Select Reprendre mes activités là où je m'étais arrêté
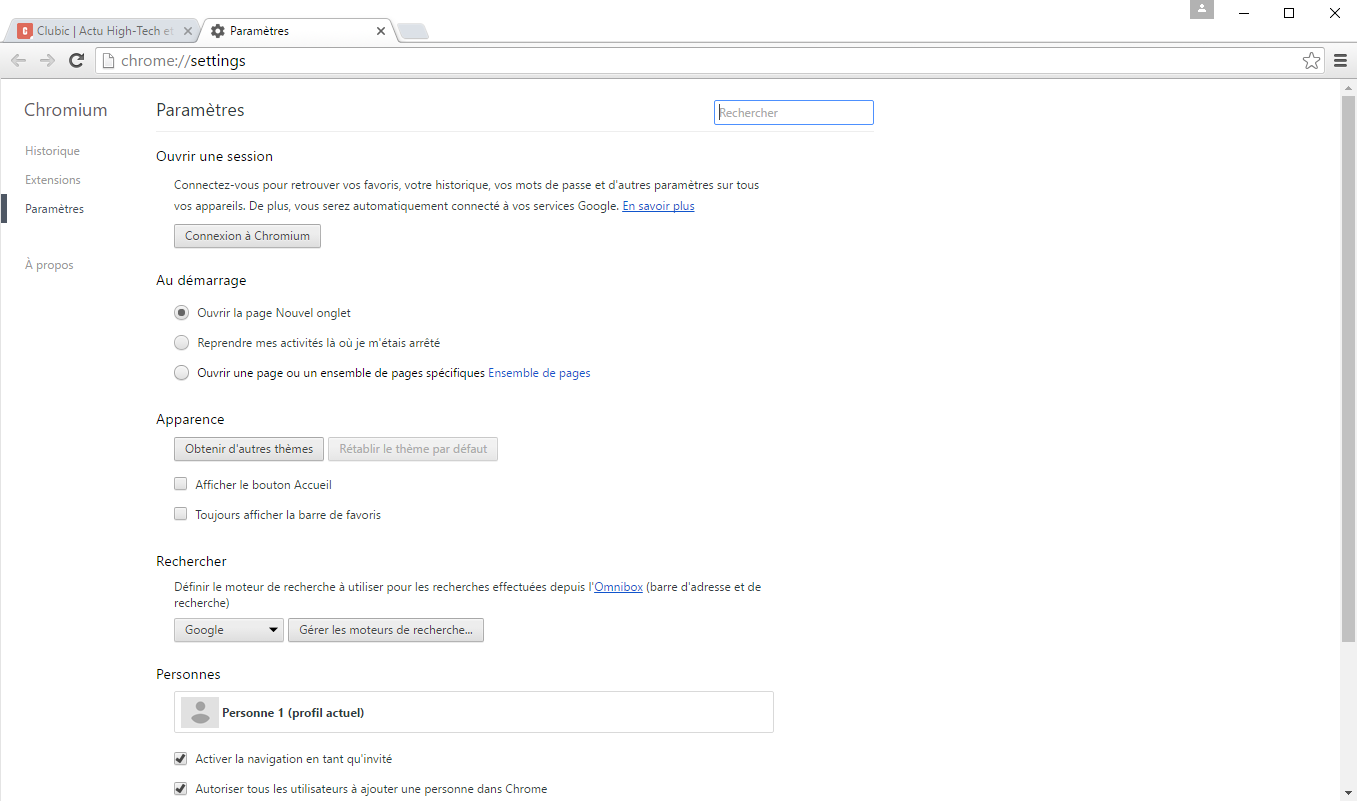1357x801 pixels. click(x=181, y=342)
